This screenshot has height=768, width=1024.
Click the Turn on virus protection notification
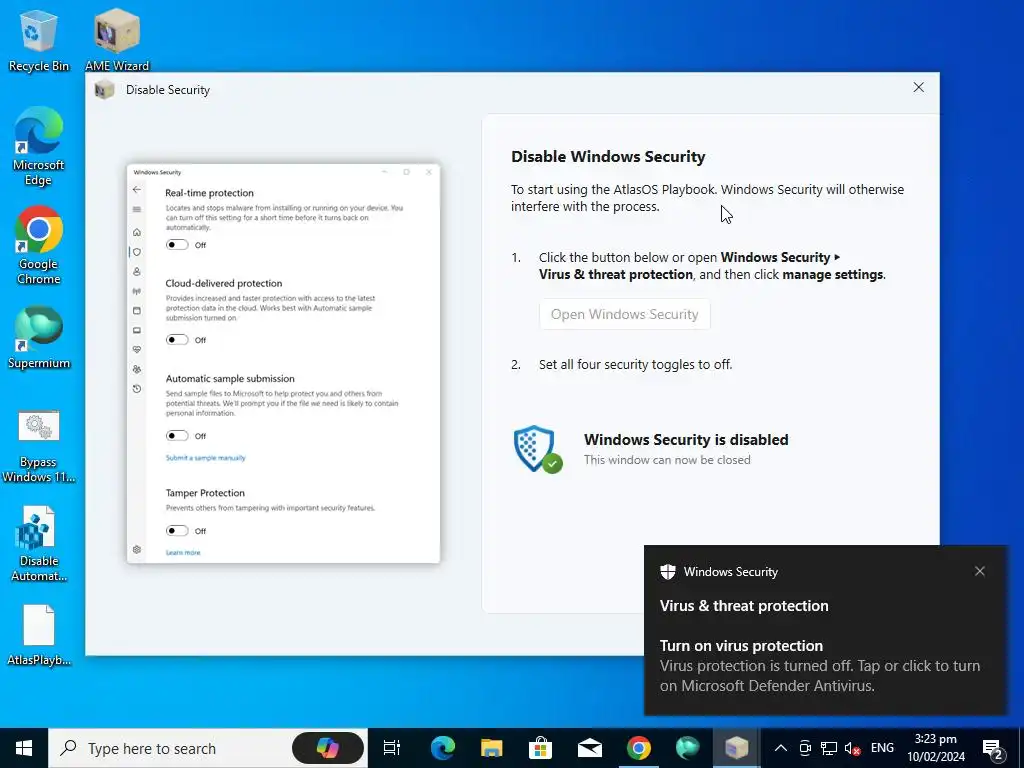click(x=825, y=665)
